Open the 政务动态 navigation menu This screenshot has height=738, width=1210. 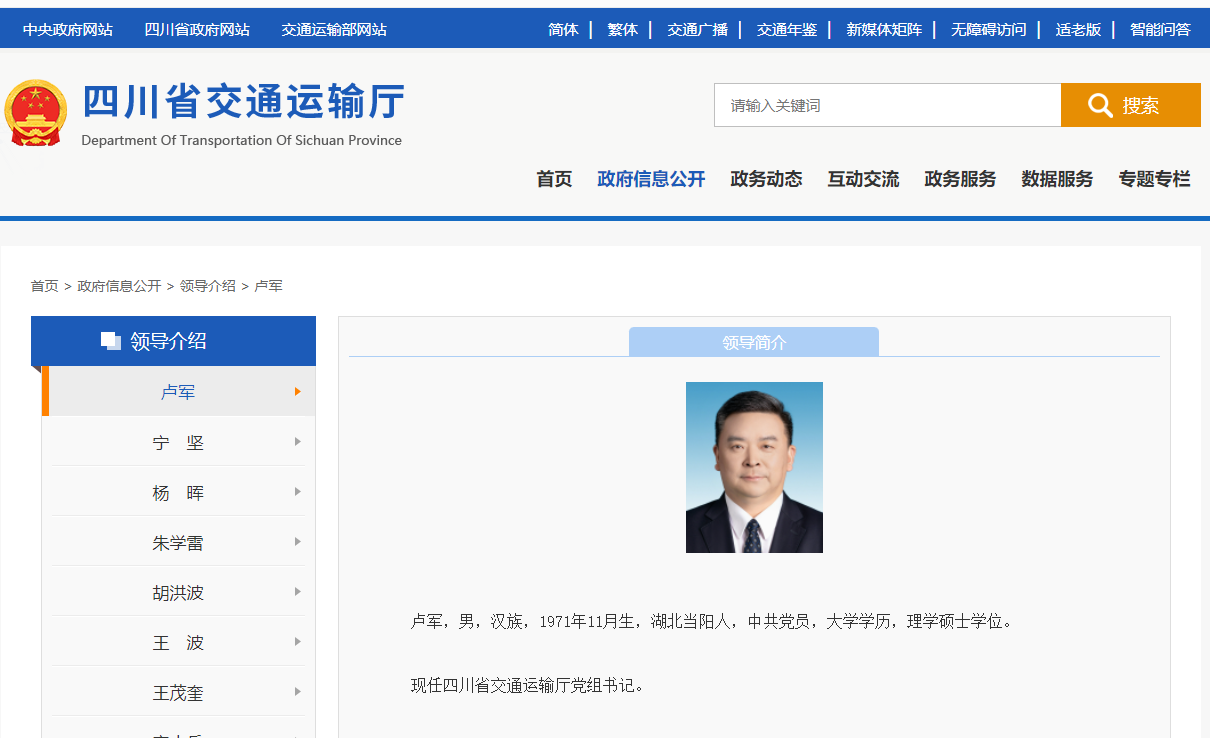click(766, 179)
